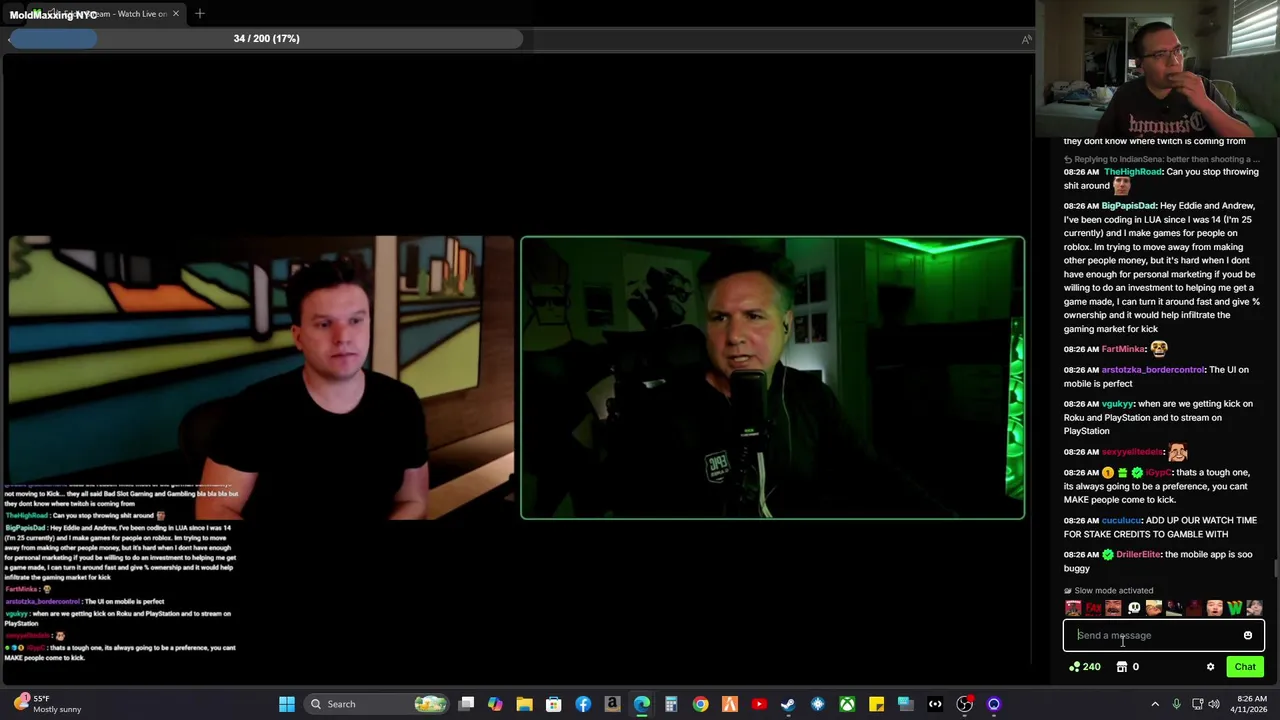Pick the last quick emote in row
This screenshot has height=720, width=1280.
pos(1254,608)
